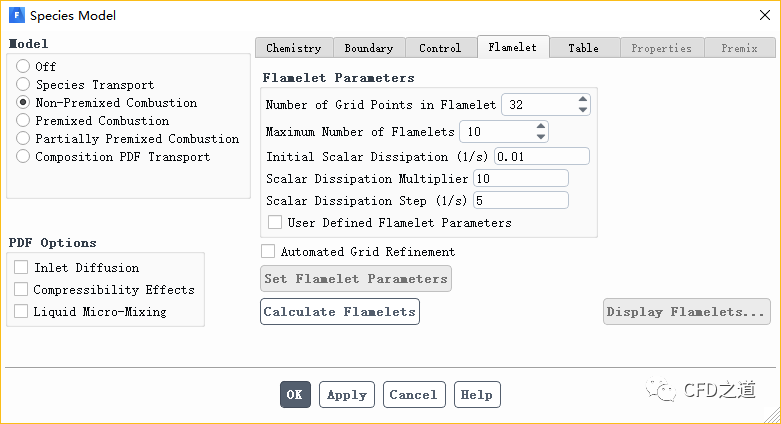Click the Apply button
781x424 pixels.
(347, 395)
